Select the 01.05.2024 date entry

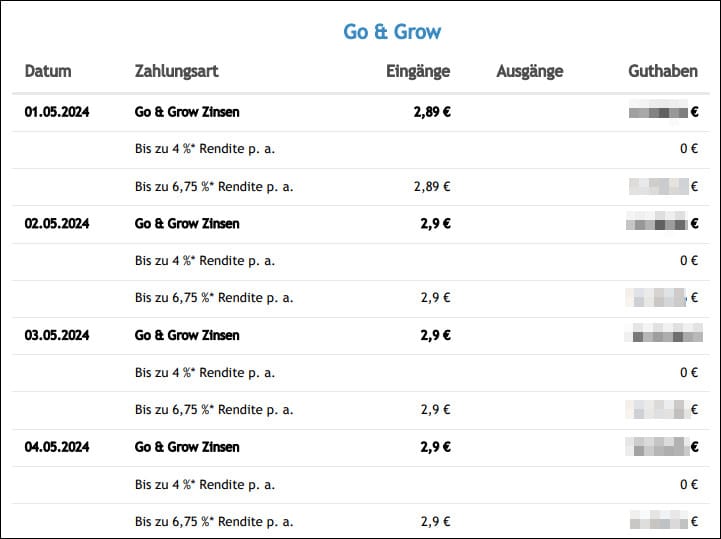tap(57, 112)
